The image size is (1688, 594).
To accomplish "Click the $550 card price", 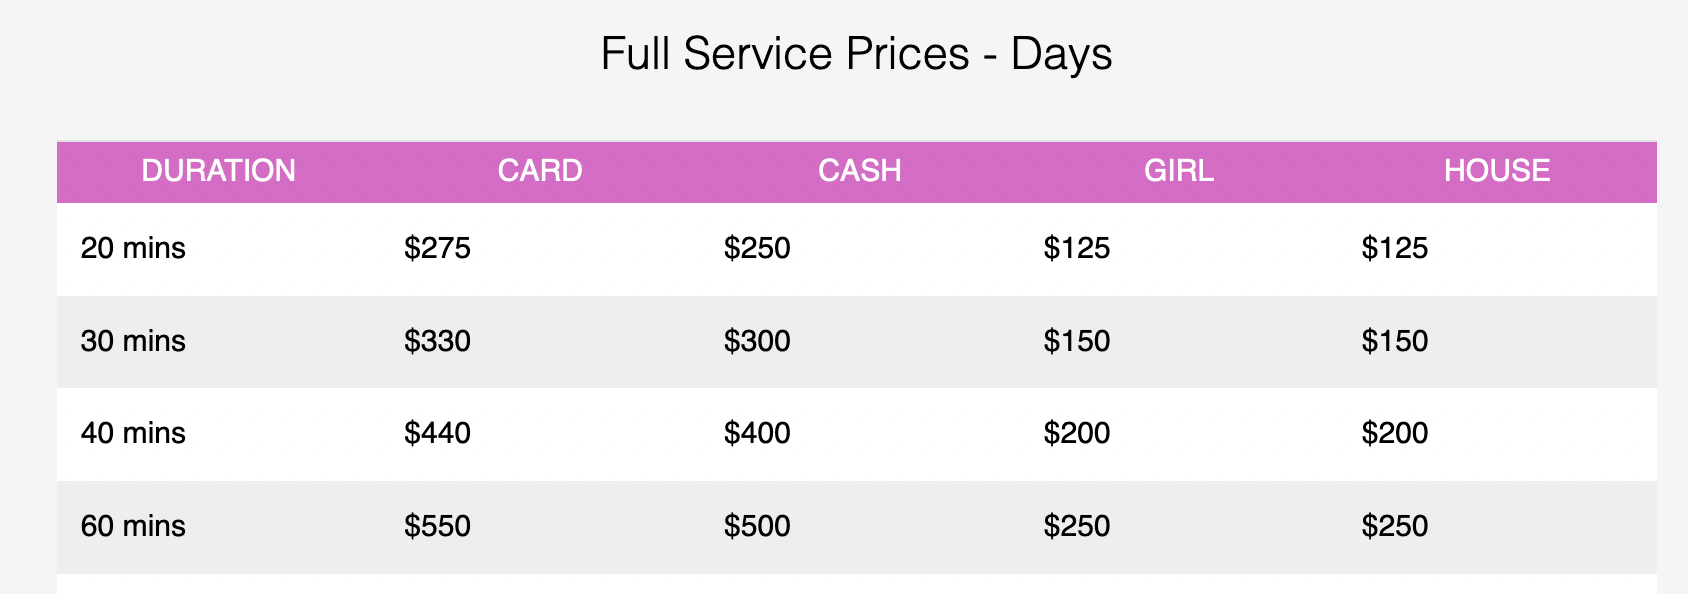I will (x=437, y=526).
